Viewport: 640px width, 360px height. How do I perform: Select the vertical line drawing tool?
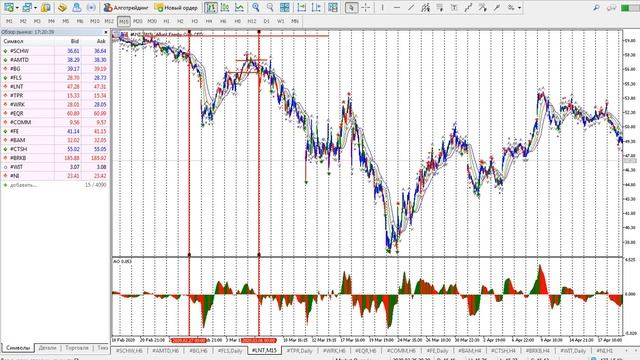coord(382,7)
